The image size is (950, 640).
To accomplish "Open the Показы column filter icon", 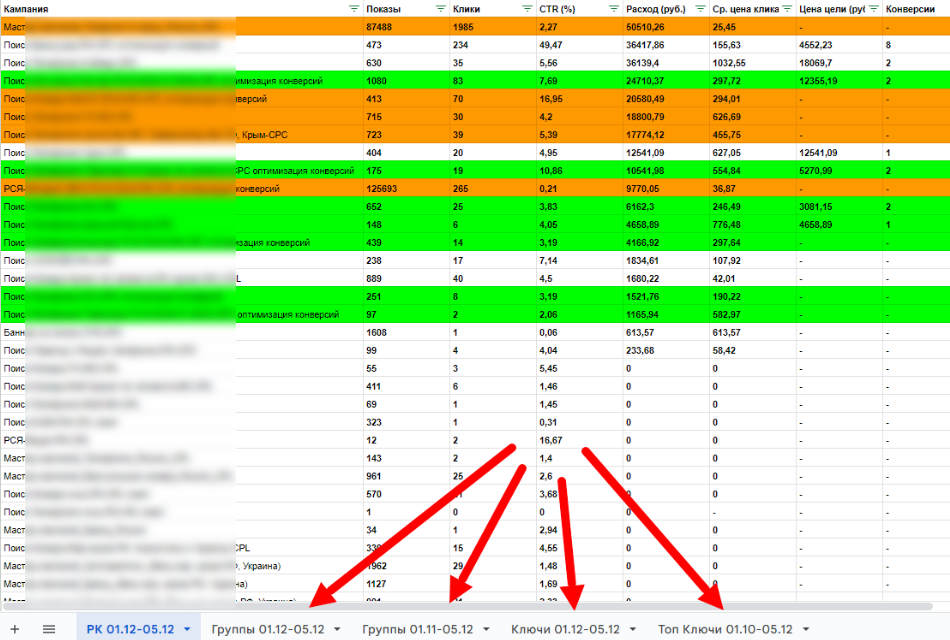I will click(x=441, y=8).
